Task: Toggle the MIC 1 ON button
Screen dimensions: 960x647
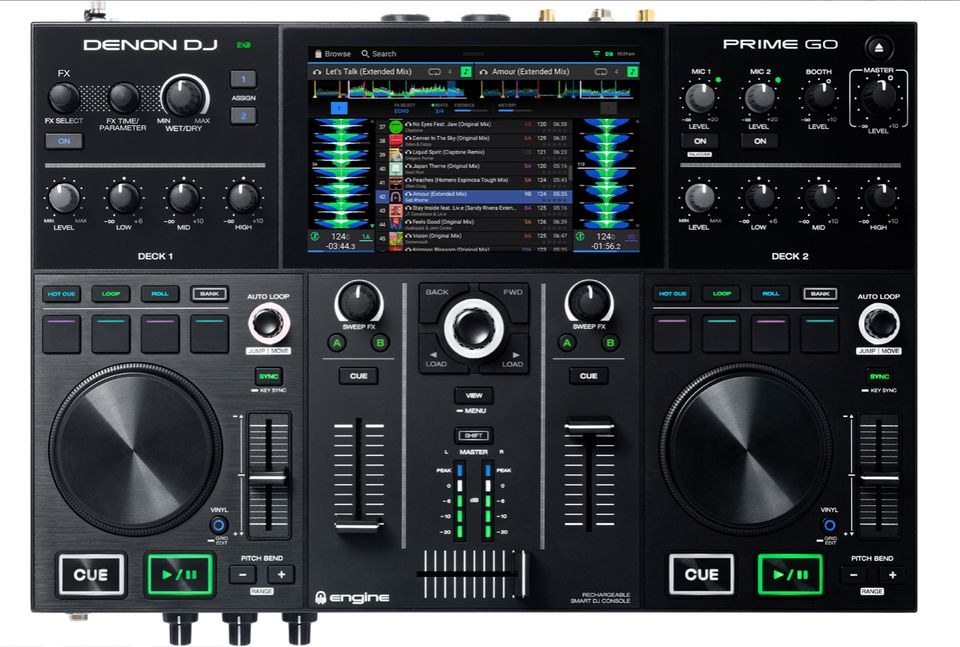Action: tap(700, 141)
